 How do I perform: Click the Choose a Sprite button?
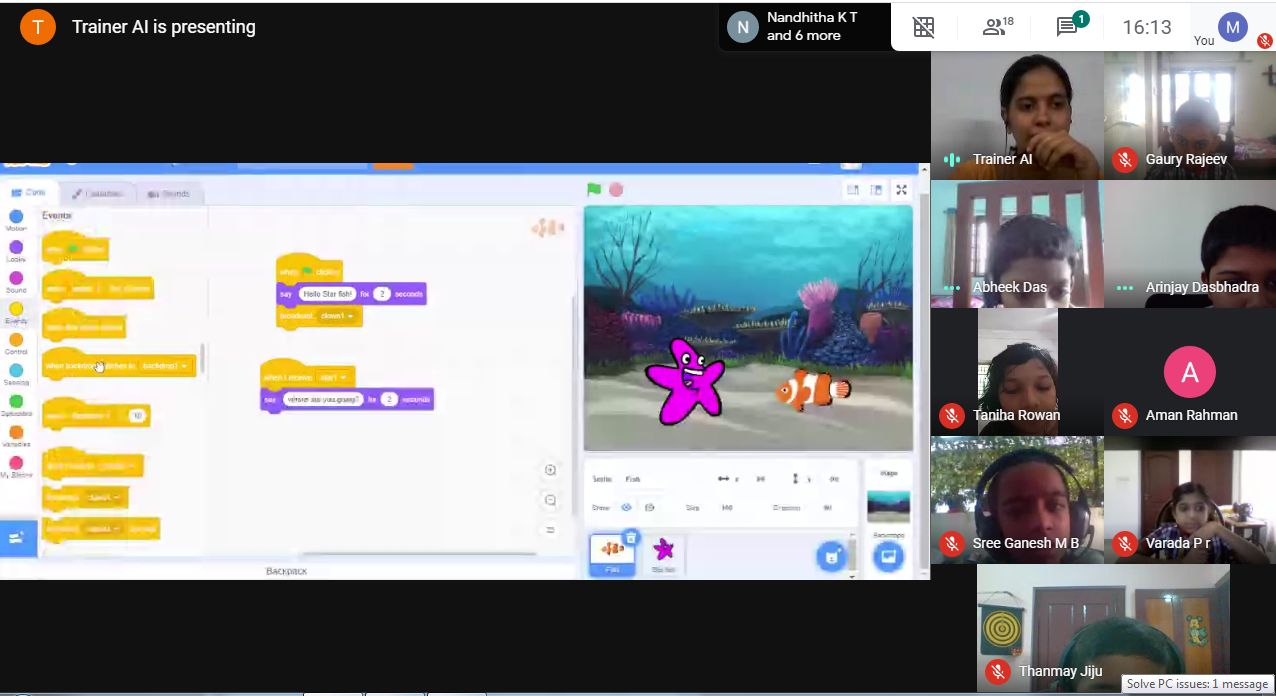pyautogui.click(x=831, y=557)
